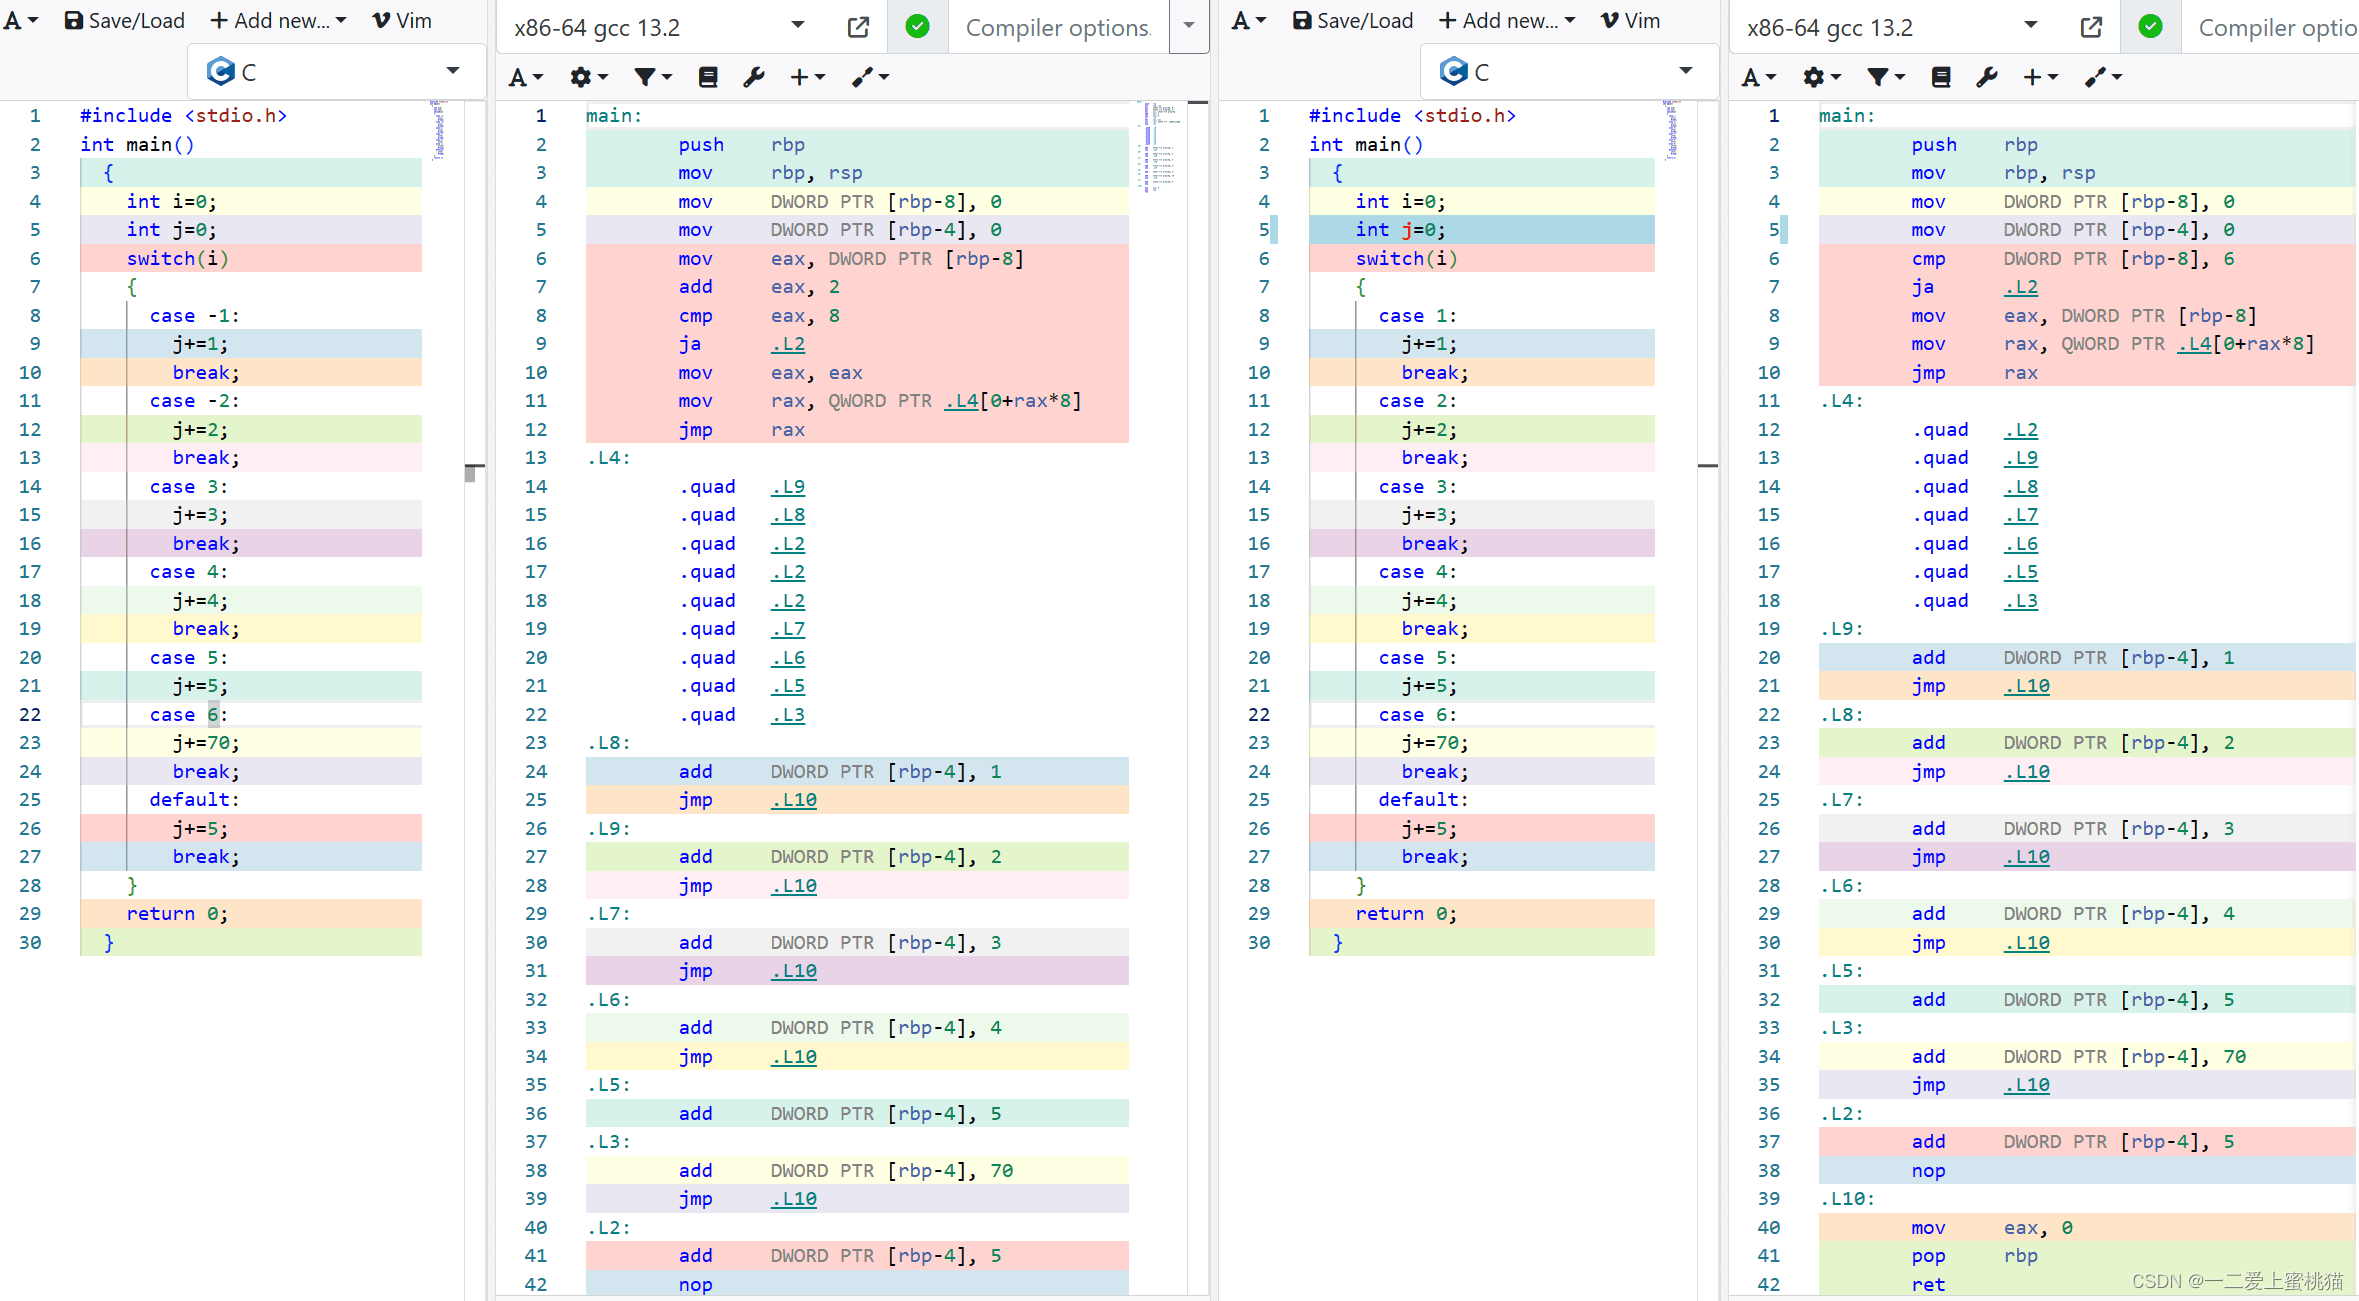Image resolution: width=2359 pixels, height=1301 pixels.
Task: Focus left Compiler options input field
Action: [x=1058, y=27]
